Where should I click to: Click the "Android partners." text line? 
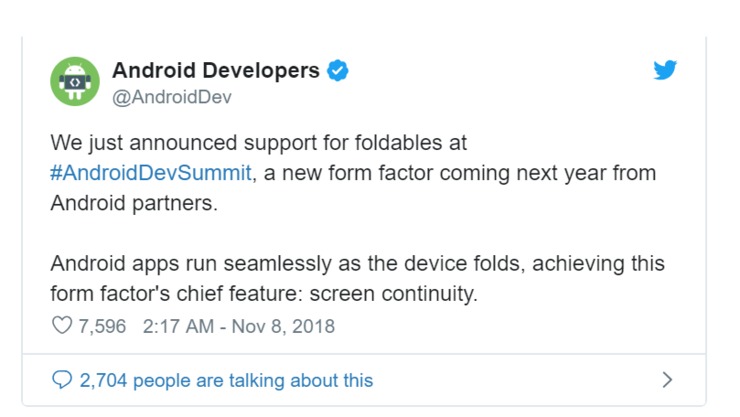[134, 203]
